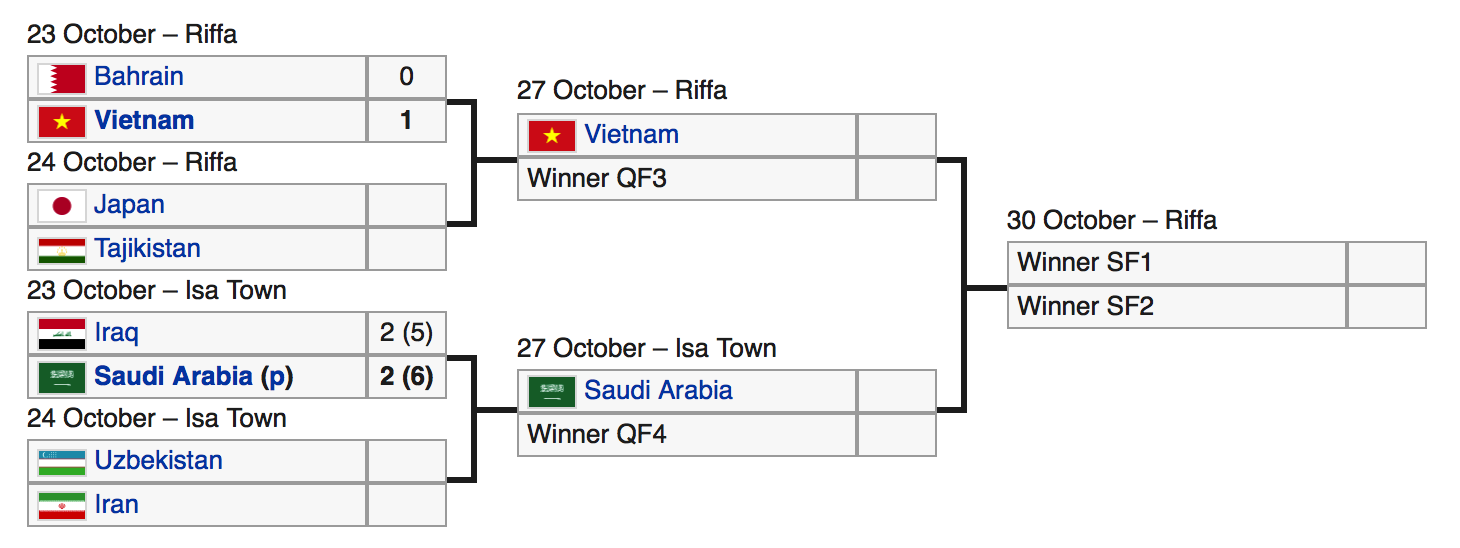Click the Iraq flag icon

click(61, 333)
